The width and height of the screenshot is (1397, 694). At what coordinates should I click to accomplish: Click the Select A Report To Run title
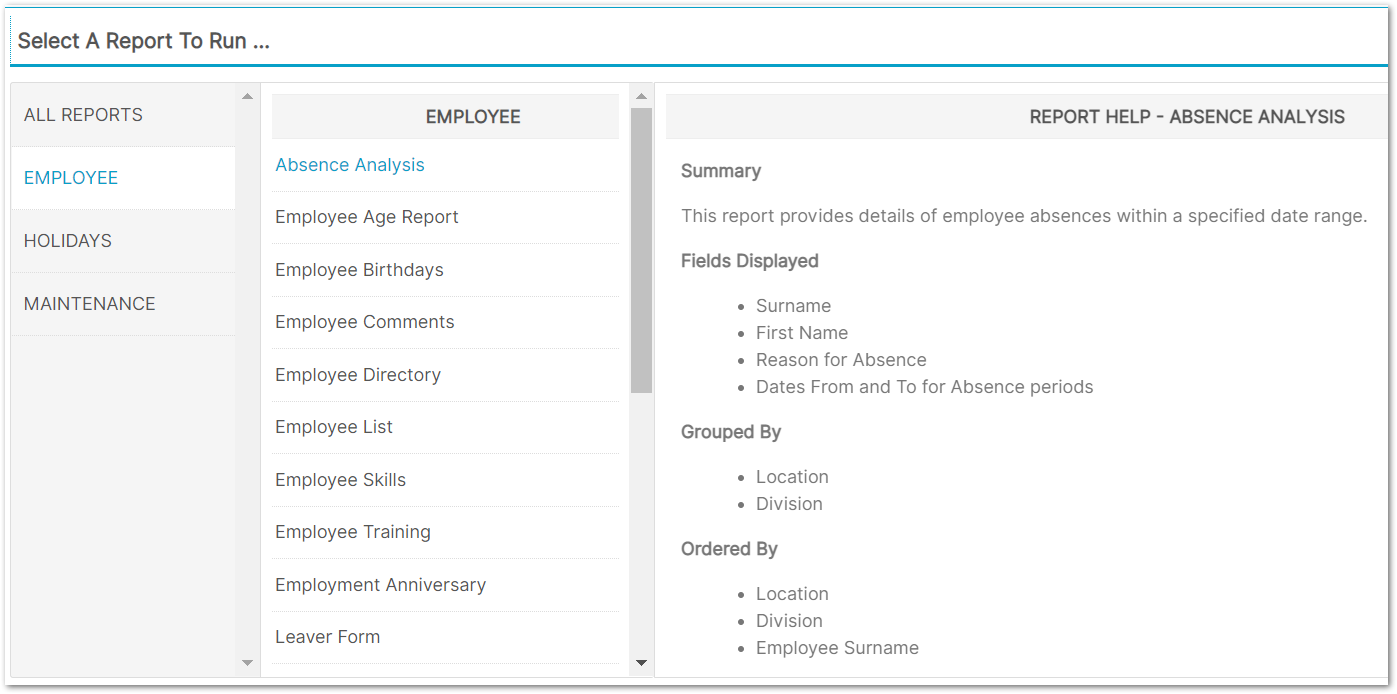pyautogui.click(x=143, y=41)
